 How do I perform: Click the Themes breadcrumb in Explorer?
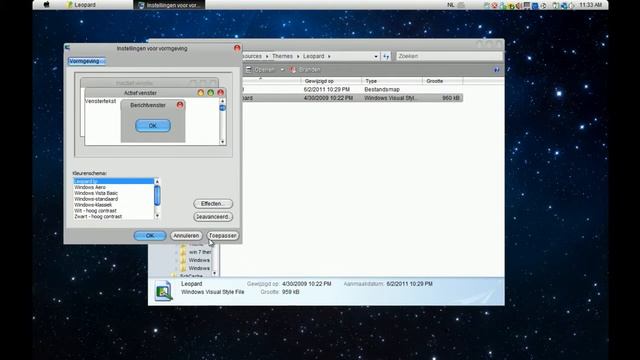pos(282,56)
